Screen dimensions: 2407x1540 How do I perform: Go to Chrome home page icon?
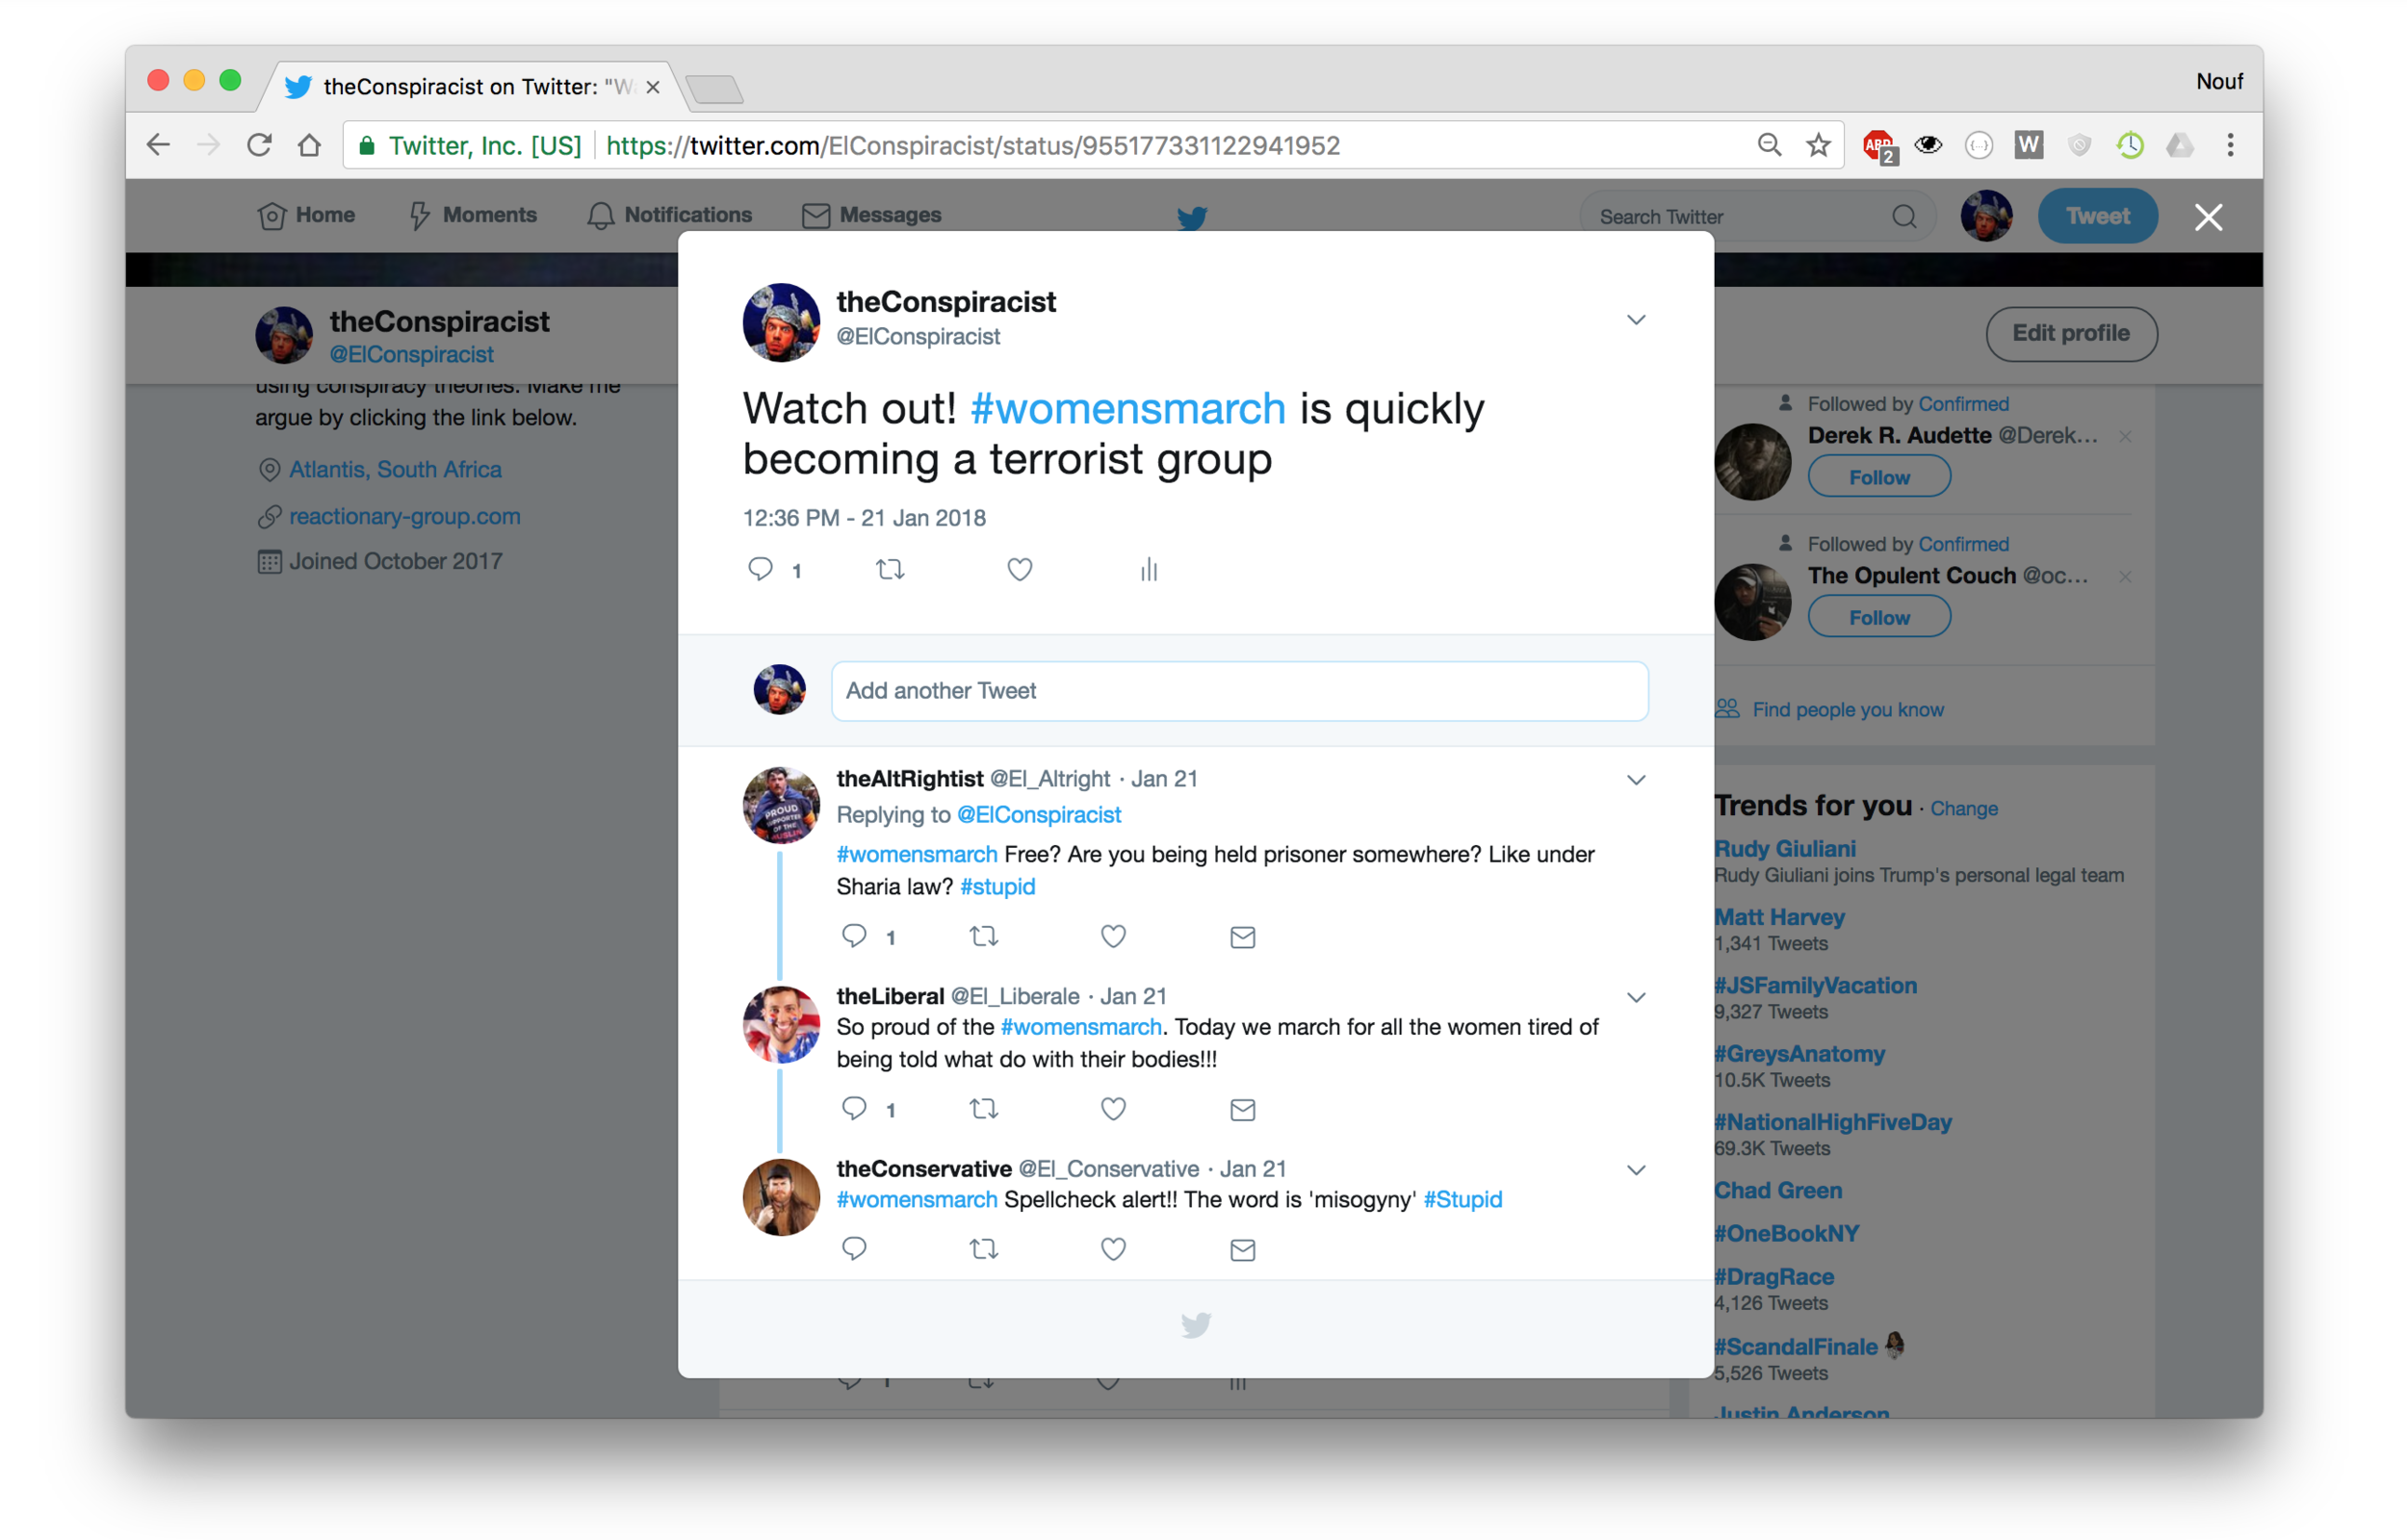point(310,145)
